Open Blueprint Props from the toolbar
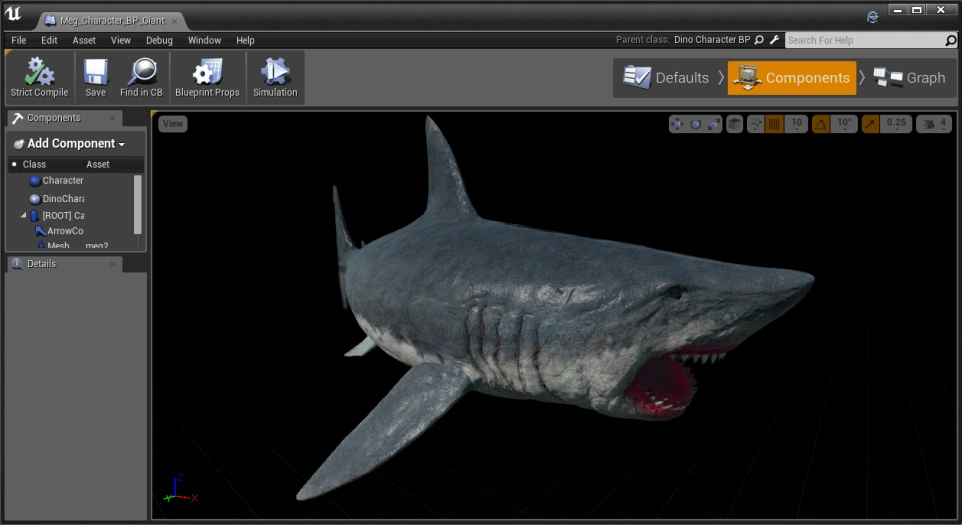 tap(207, 73)
